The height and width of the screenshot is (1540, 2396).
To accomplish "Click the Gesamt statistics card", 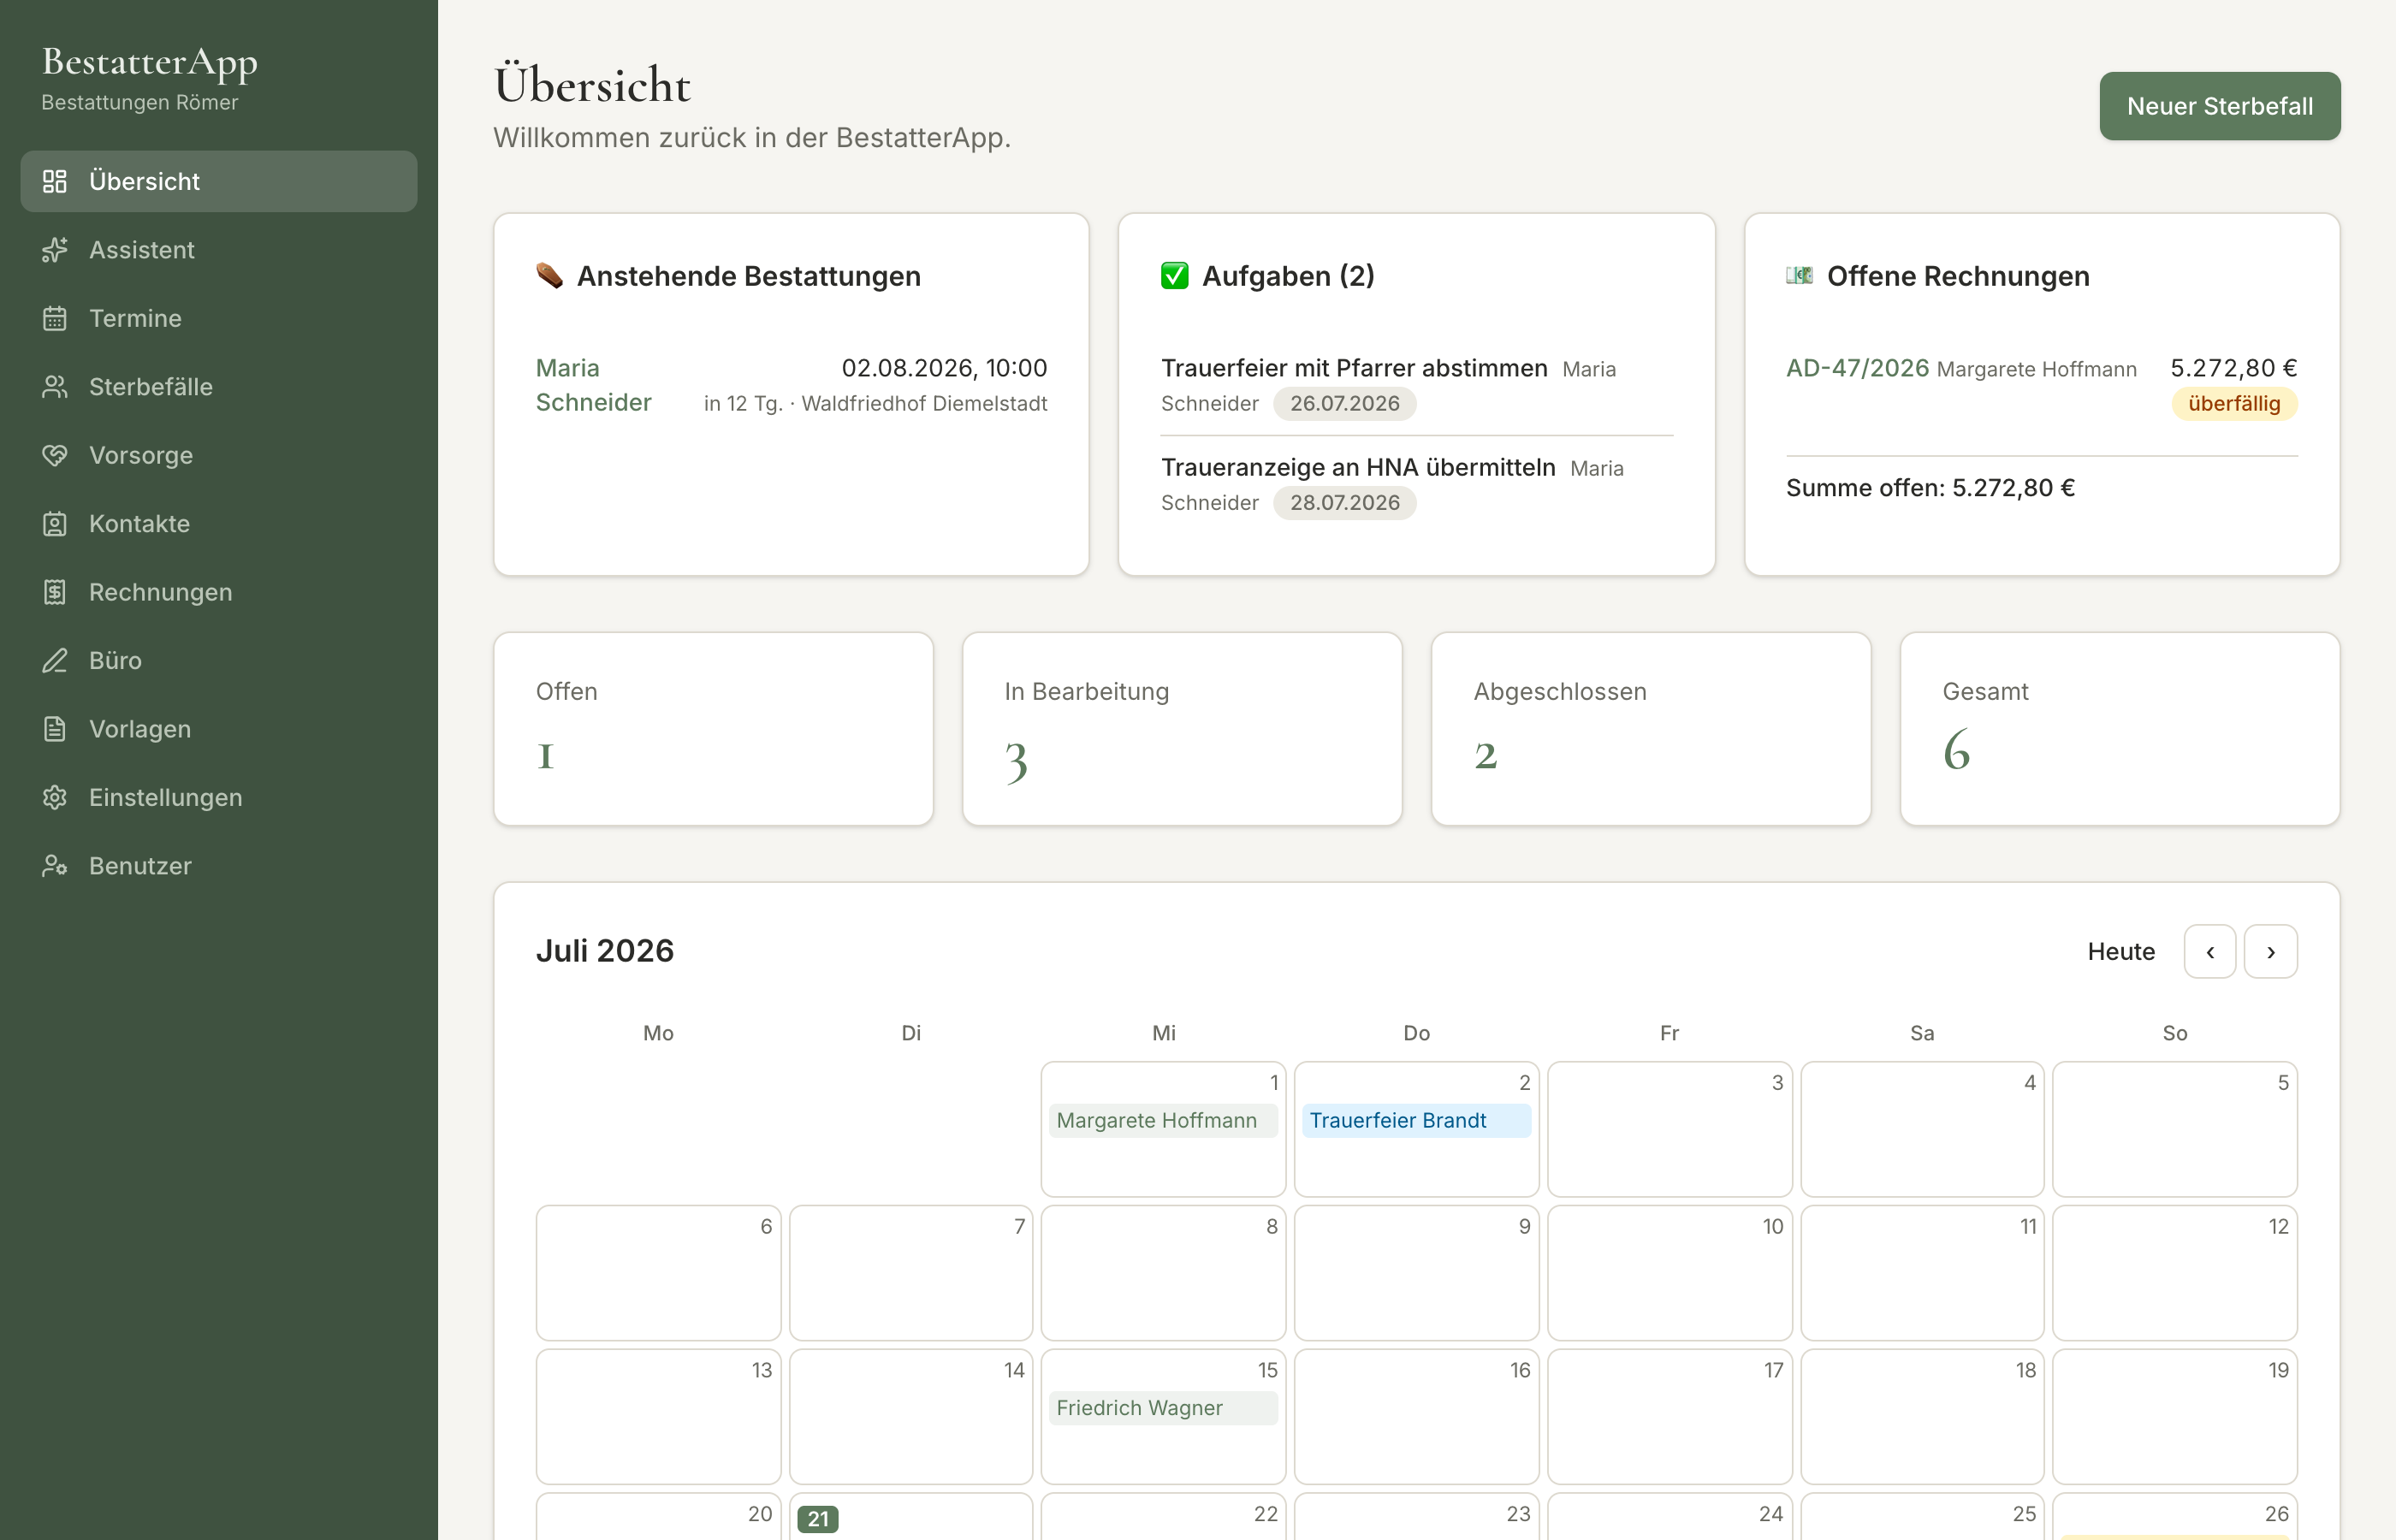I will pyautogui.click(x=2120, y=729).
